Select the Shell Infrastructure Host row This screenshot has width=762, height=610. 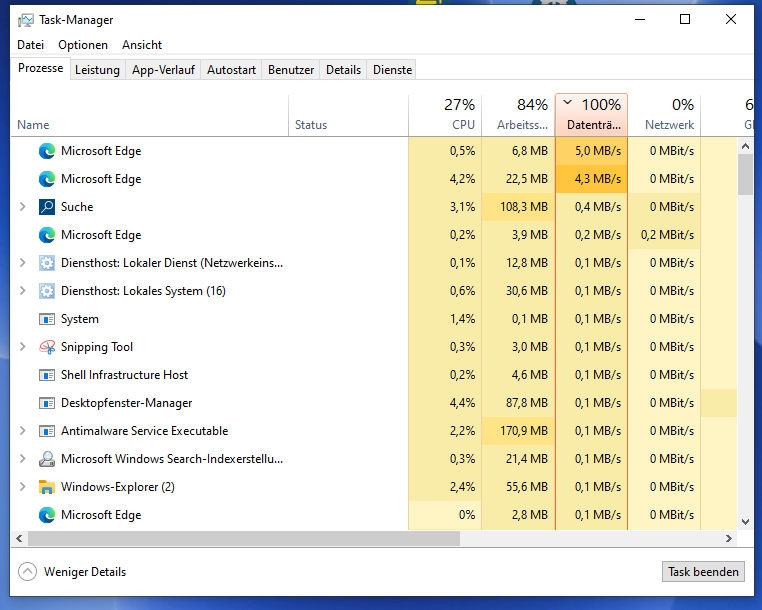click(x=374, y=375)
